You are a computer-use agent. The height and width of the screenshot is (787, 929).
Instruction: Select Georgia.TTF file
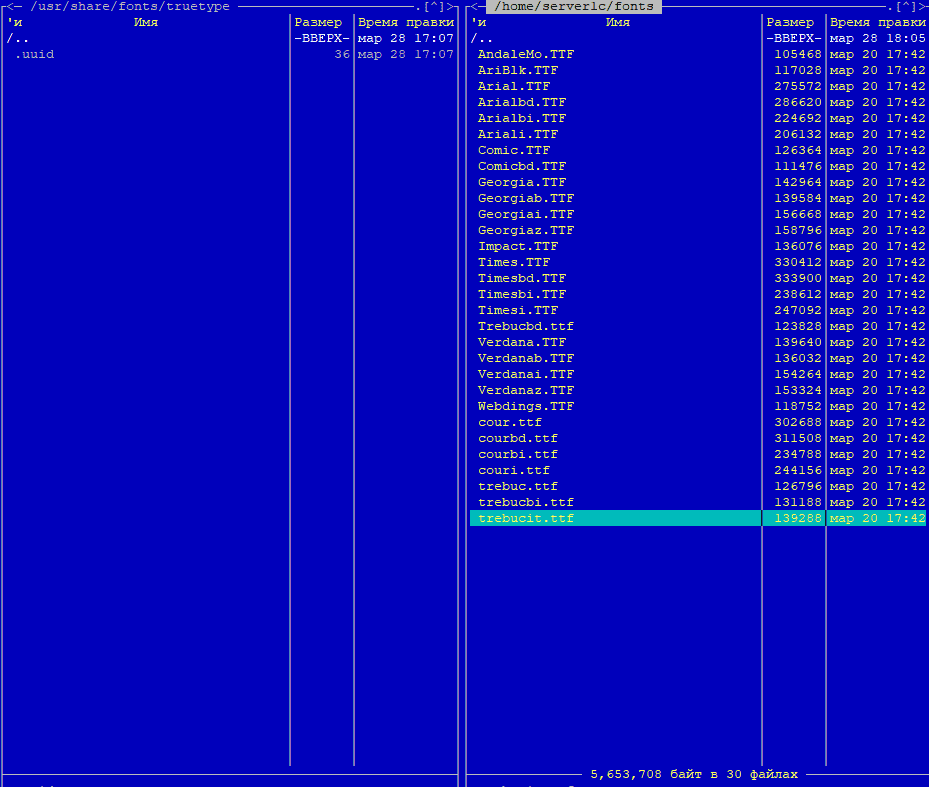click(x=521, y=183)
